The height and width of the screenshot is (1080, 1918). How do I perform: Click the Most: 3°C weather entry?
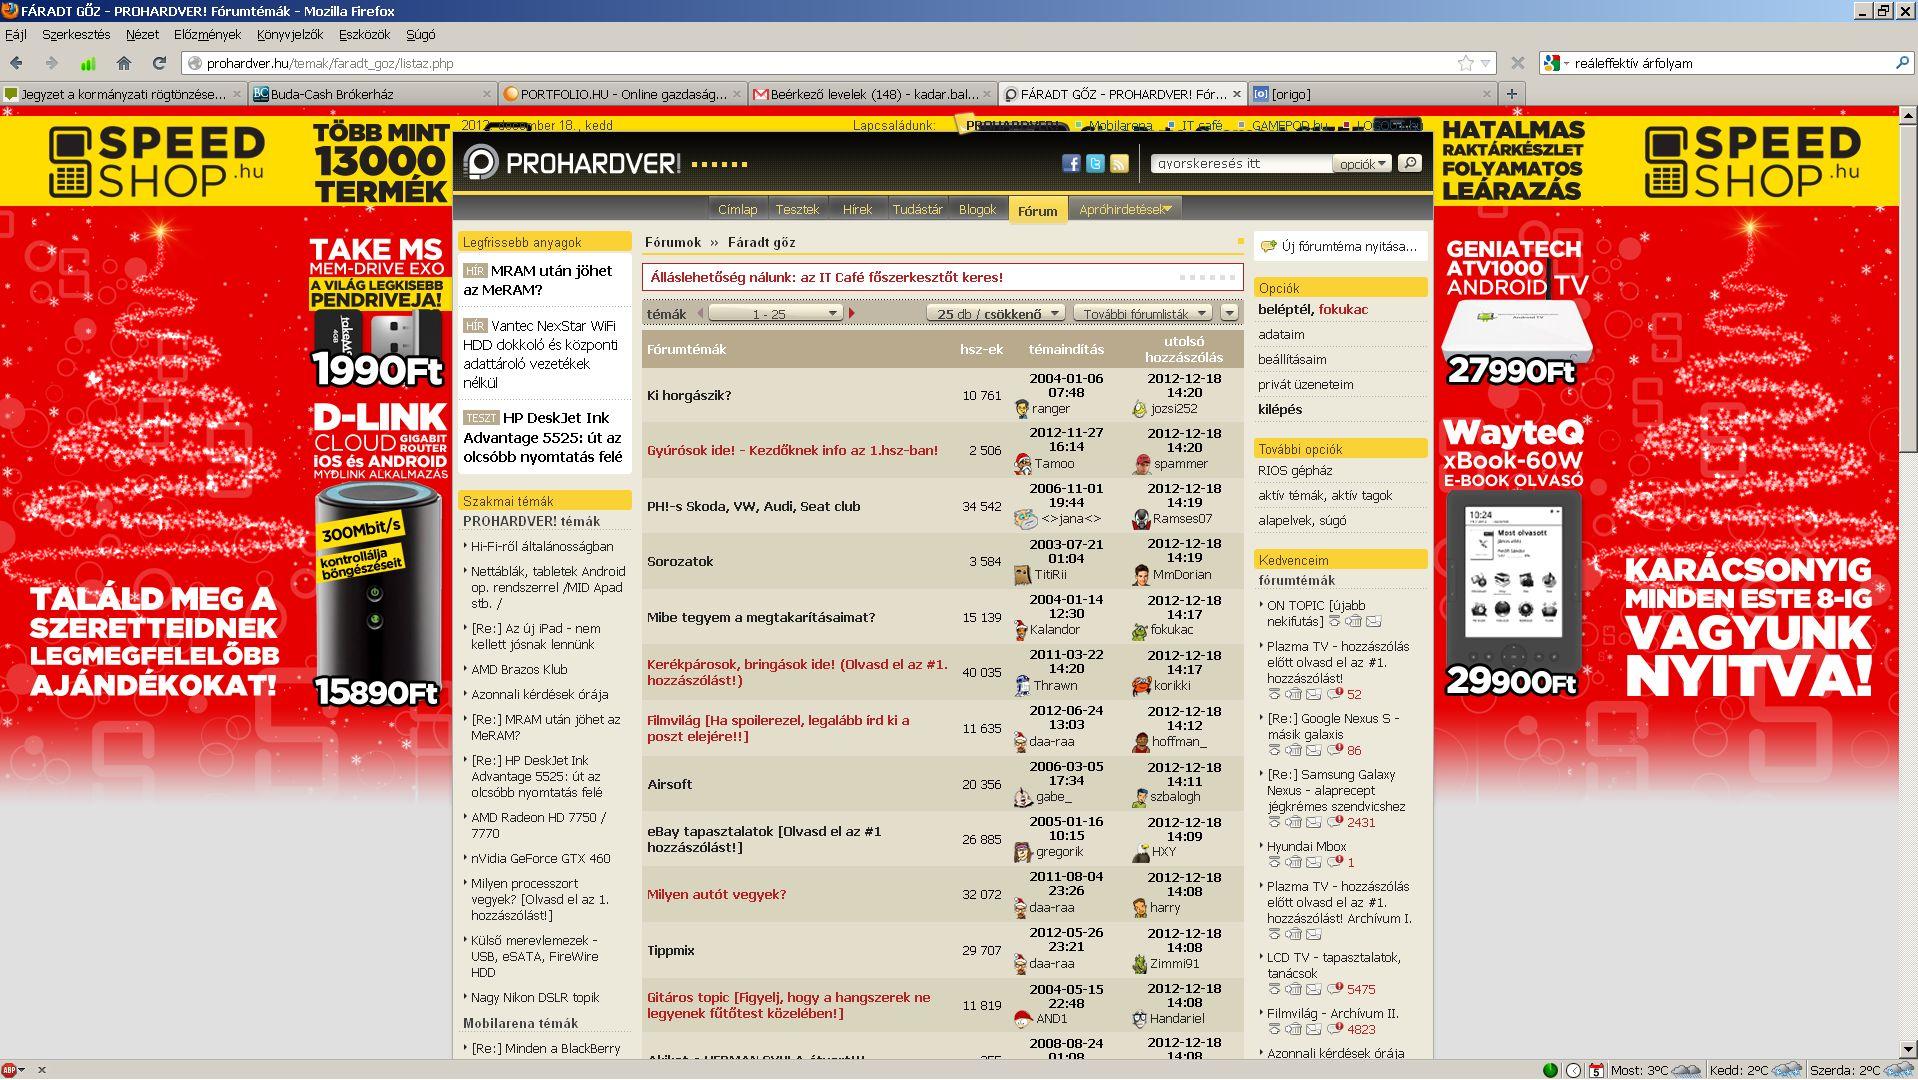click(x=1655, y=1070)
